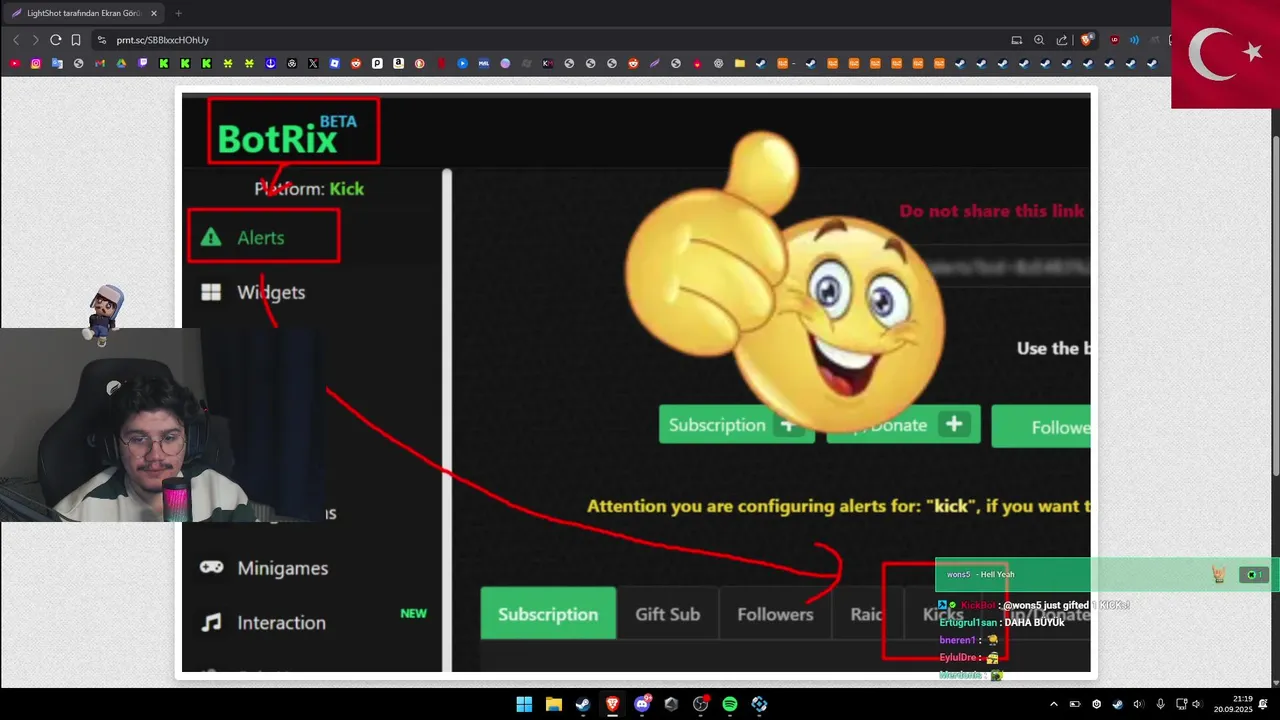
Task: Open the notification bell in system tray
Action: (x=1263, y=704)
